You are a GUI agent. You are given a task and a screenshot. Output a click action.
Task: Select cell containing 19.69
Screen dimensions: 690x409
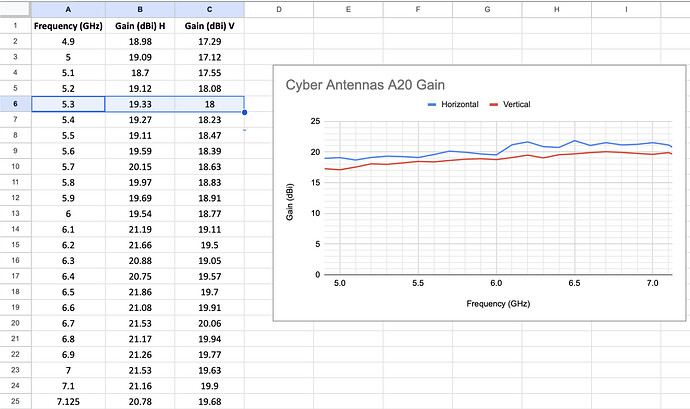[x=140, y=198]
